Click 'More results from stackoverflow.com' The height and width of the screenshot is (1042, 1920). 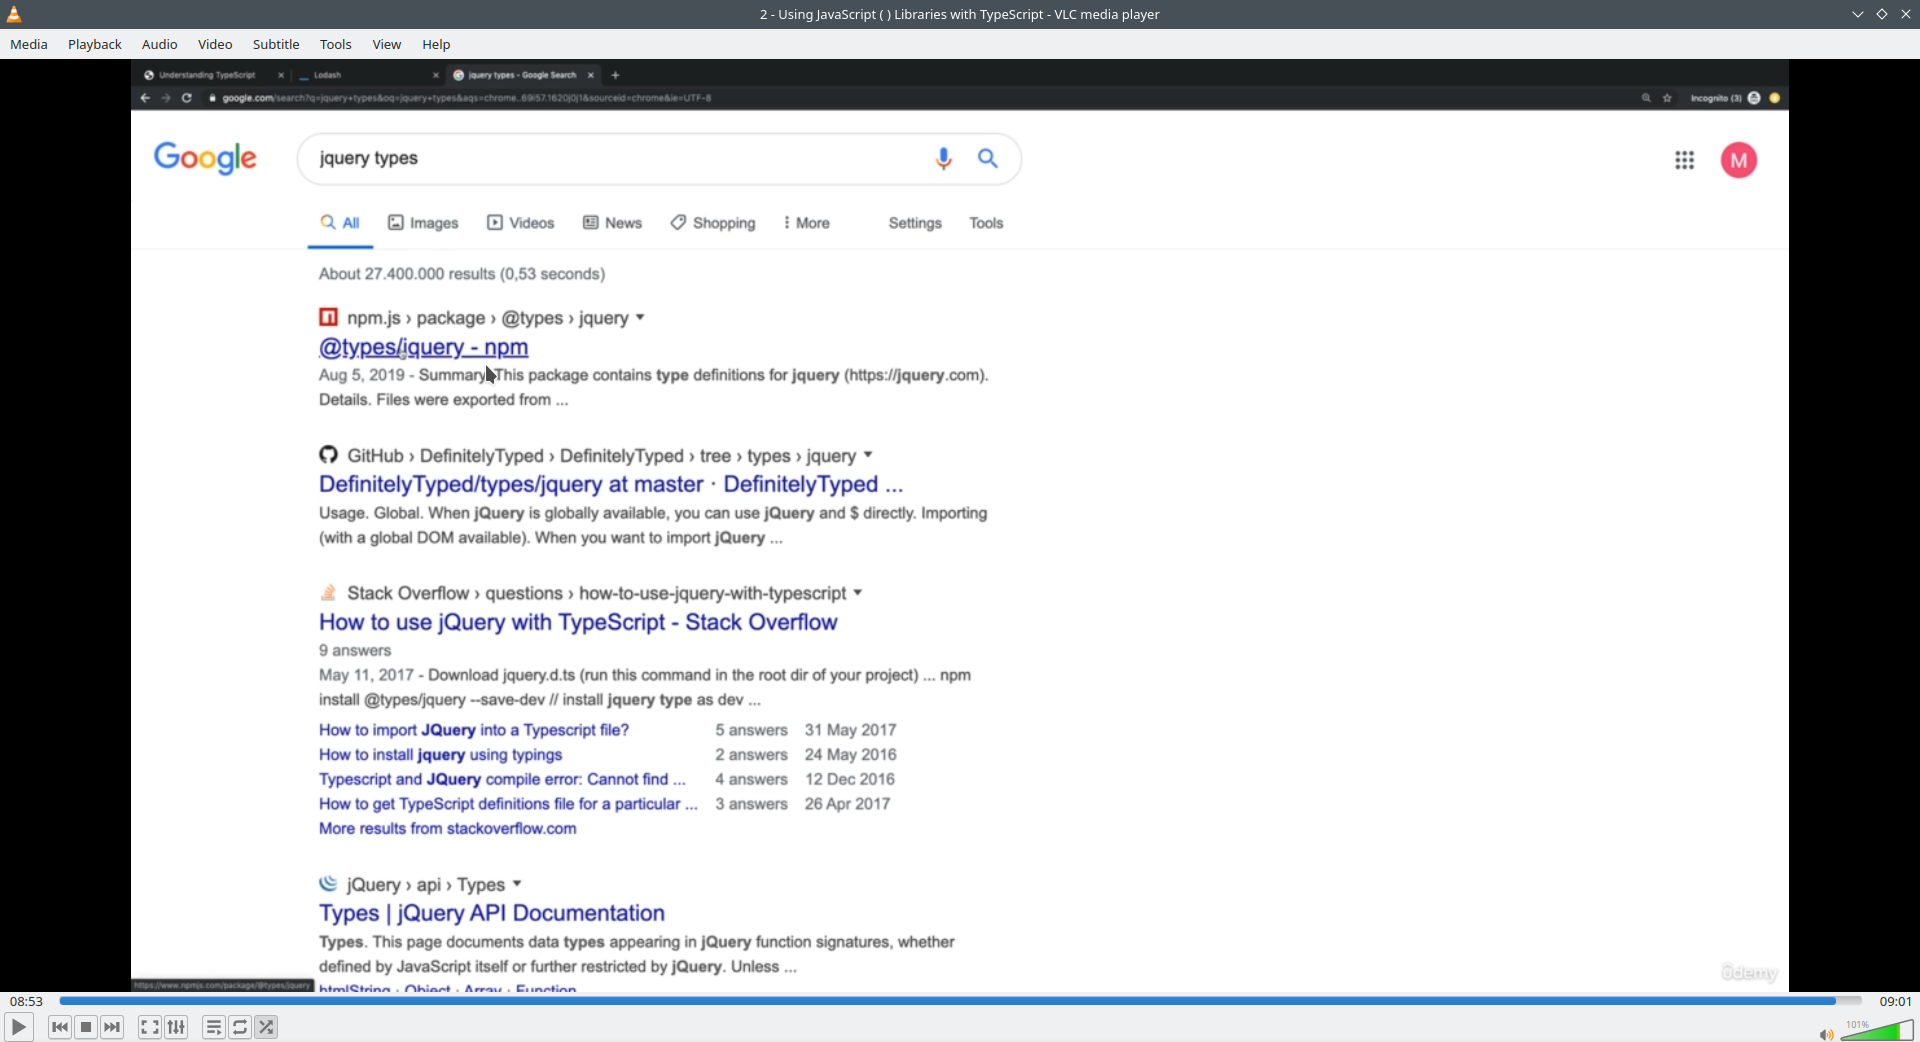click(448, 829)
